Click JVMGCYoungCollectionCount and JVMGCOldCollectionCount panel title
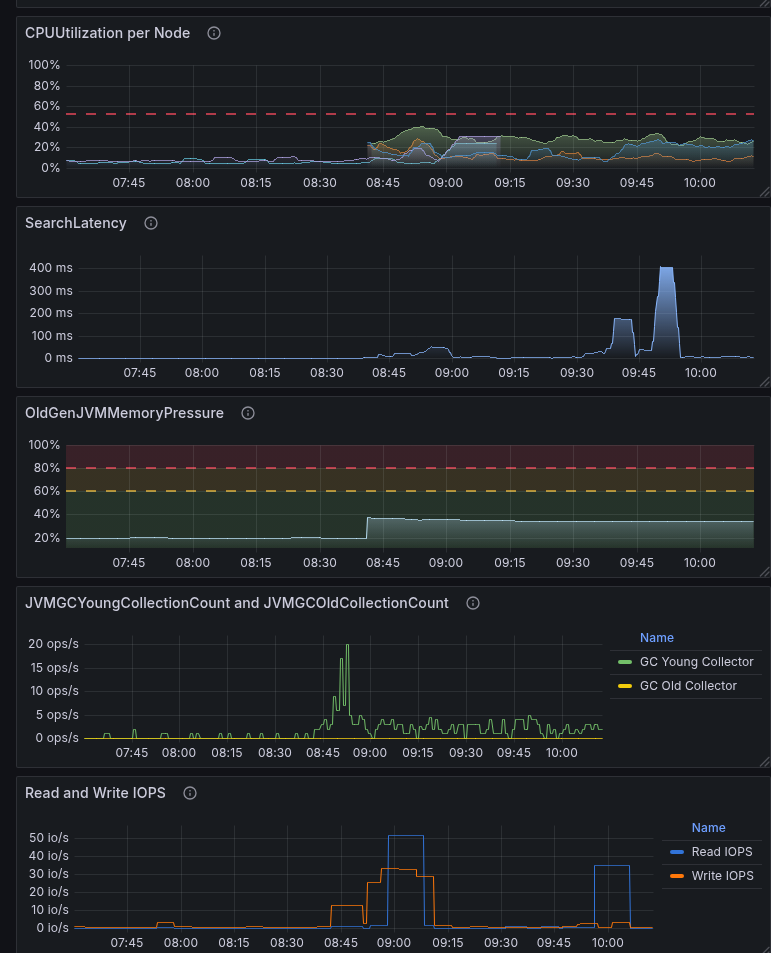The width and height of the screenshot is (771, 953). tap(236, 603)
